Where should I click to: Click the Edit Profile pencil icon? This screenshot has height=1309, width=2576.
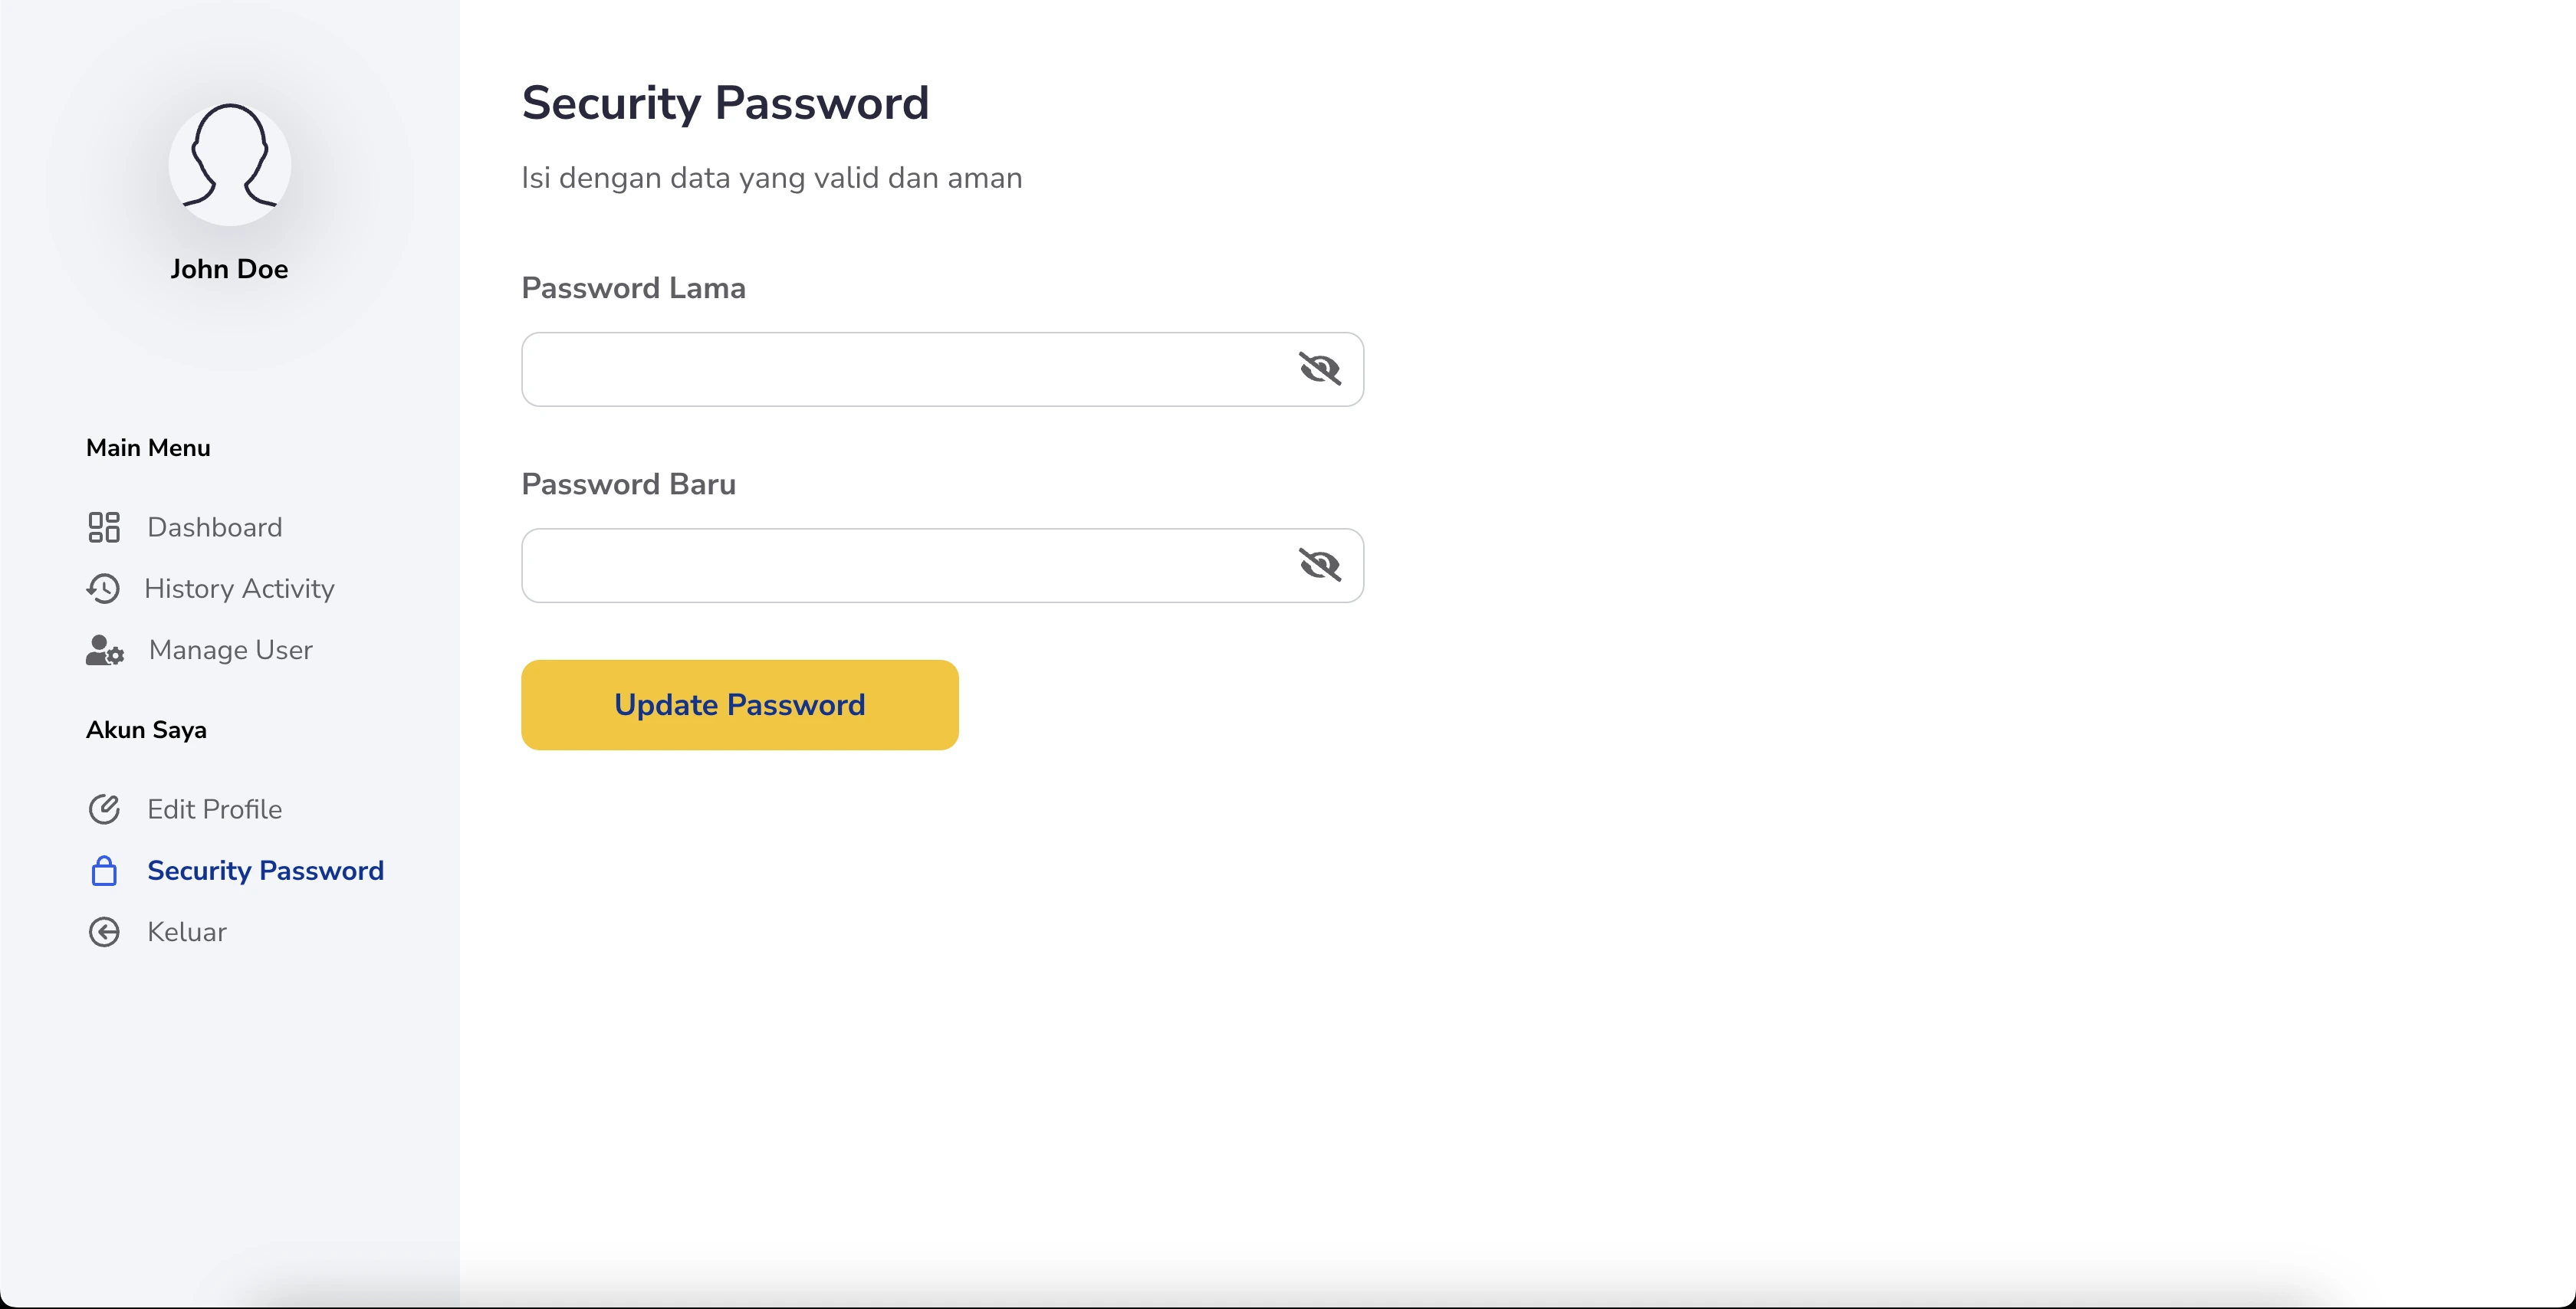coord(104,809)
